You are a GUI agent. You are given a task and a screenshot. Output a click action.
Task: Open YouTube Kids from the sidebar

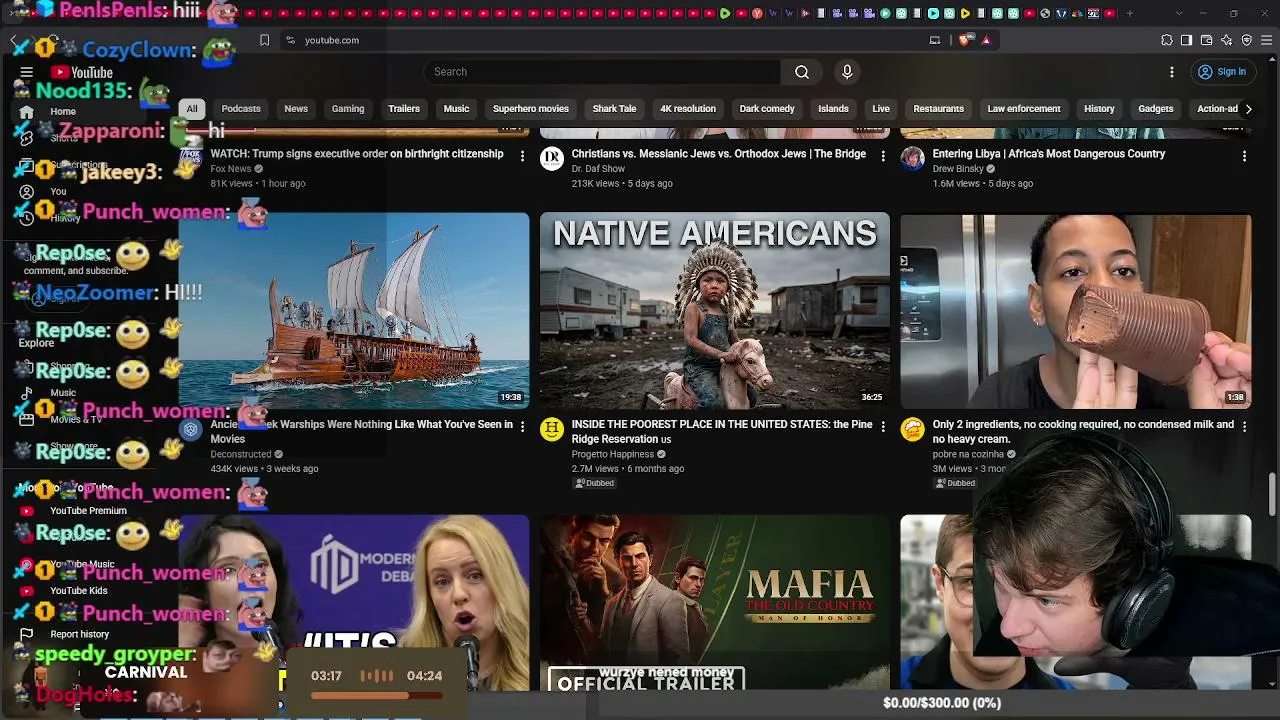tap(79, 591)
